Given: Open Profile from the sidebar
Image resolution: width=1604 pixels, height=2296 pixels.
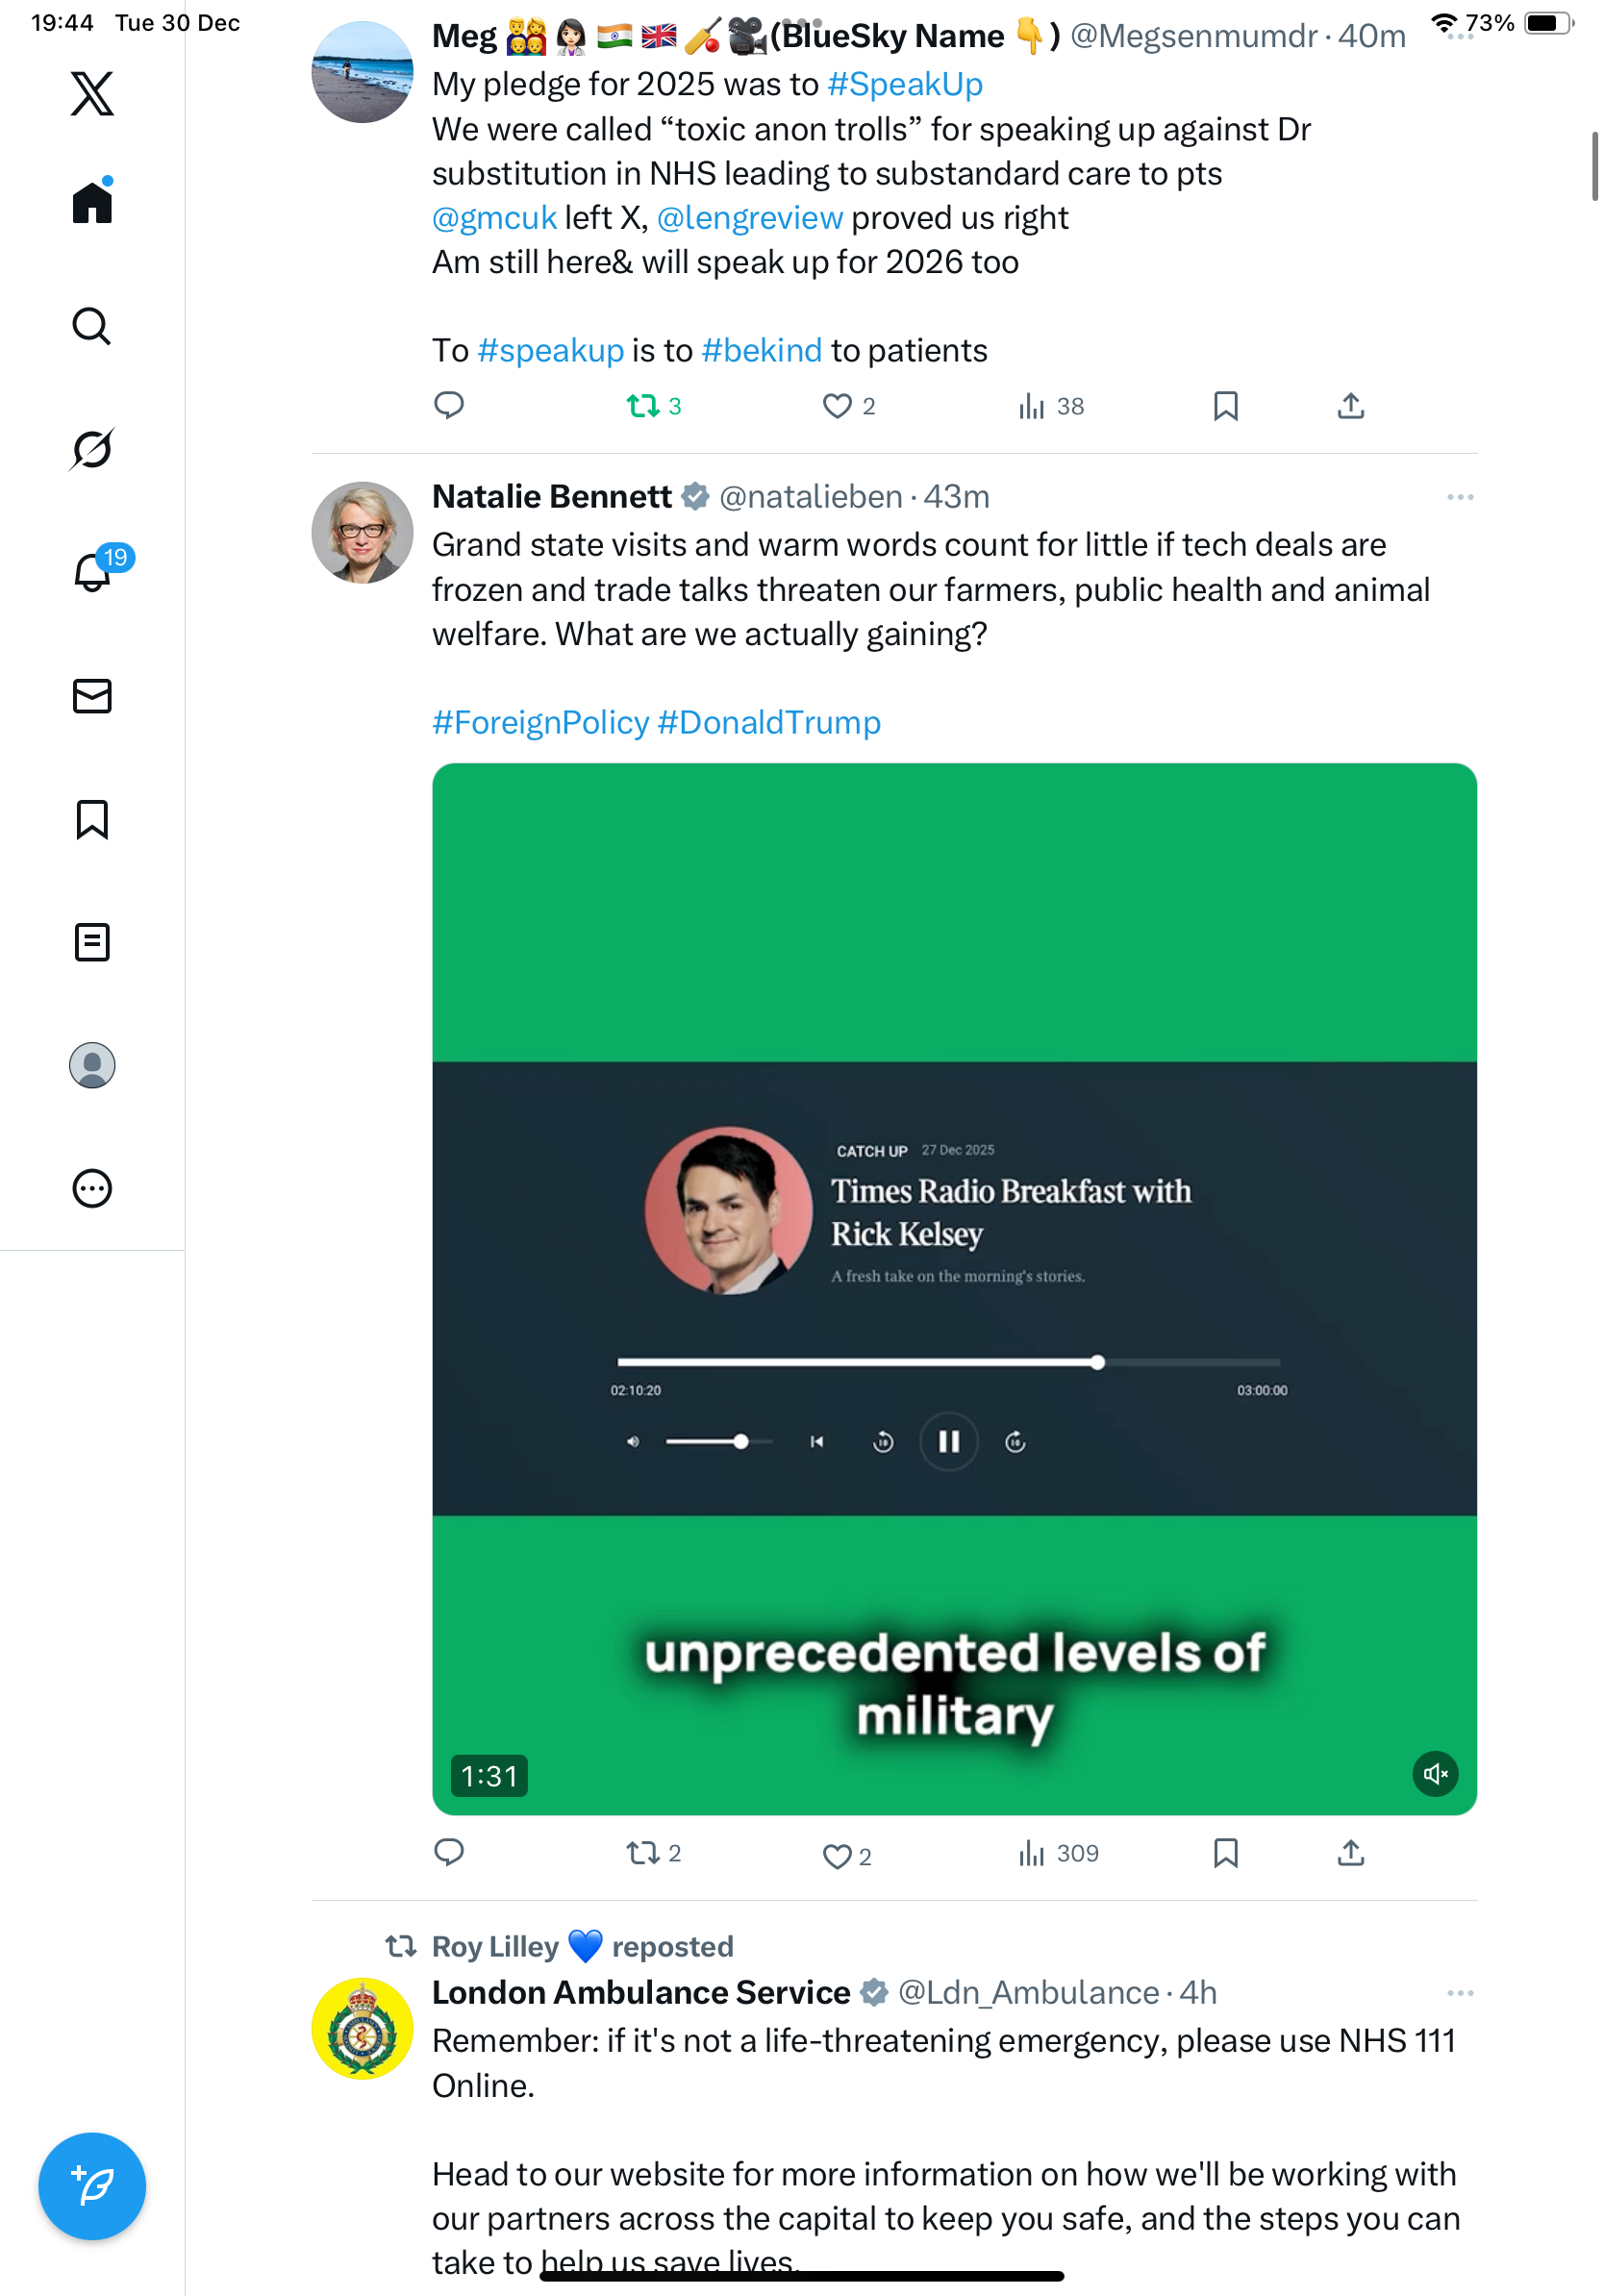Looking at the screenshot, I should 92,1065.
